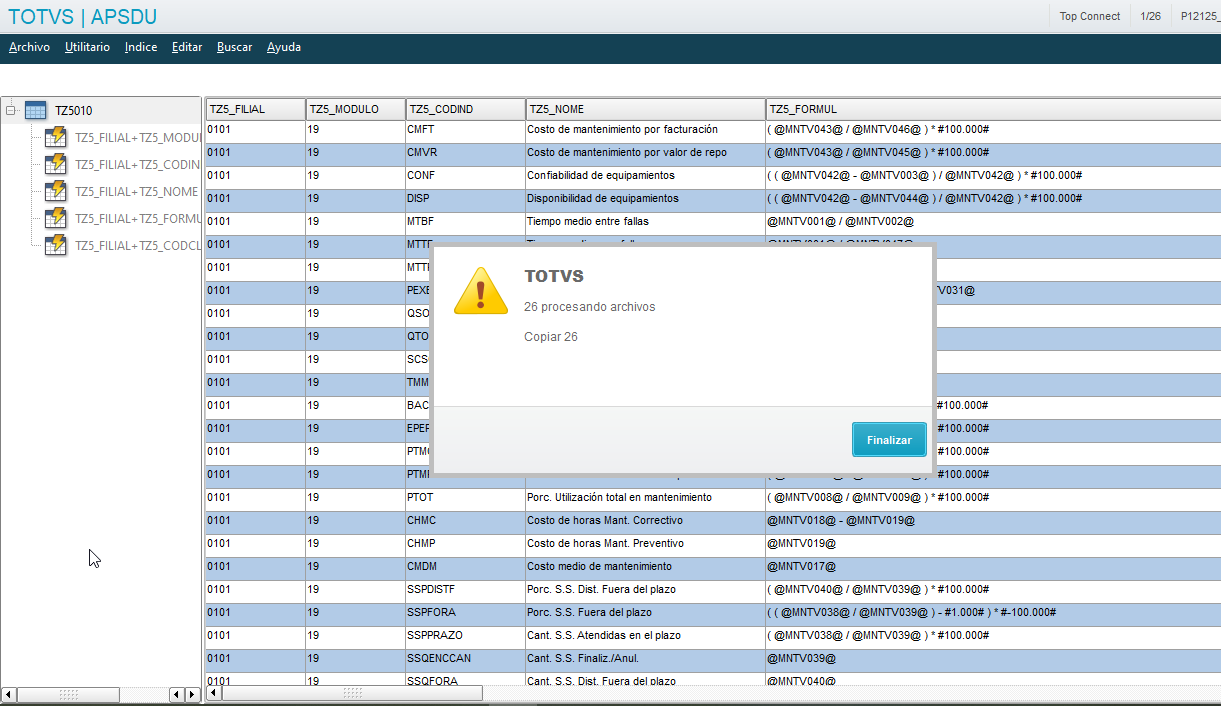Click the TZ5_FILIAL+TZ5_CODIN index icon

[x=56, y=165]
